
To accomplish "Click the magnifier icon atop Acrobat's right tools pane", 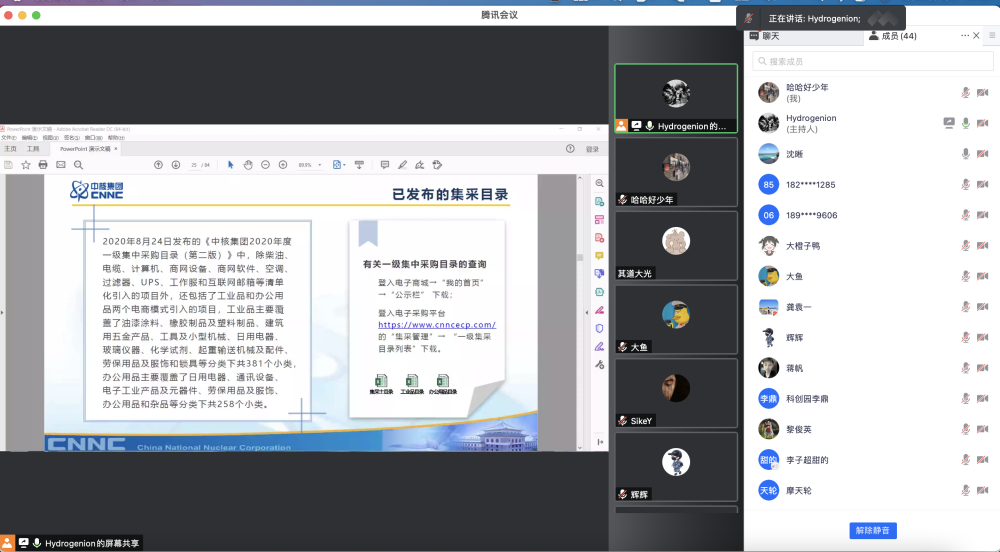I will point(599,184).
